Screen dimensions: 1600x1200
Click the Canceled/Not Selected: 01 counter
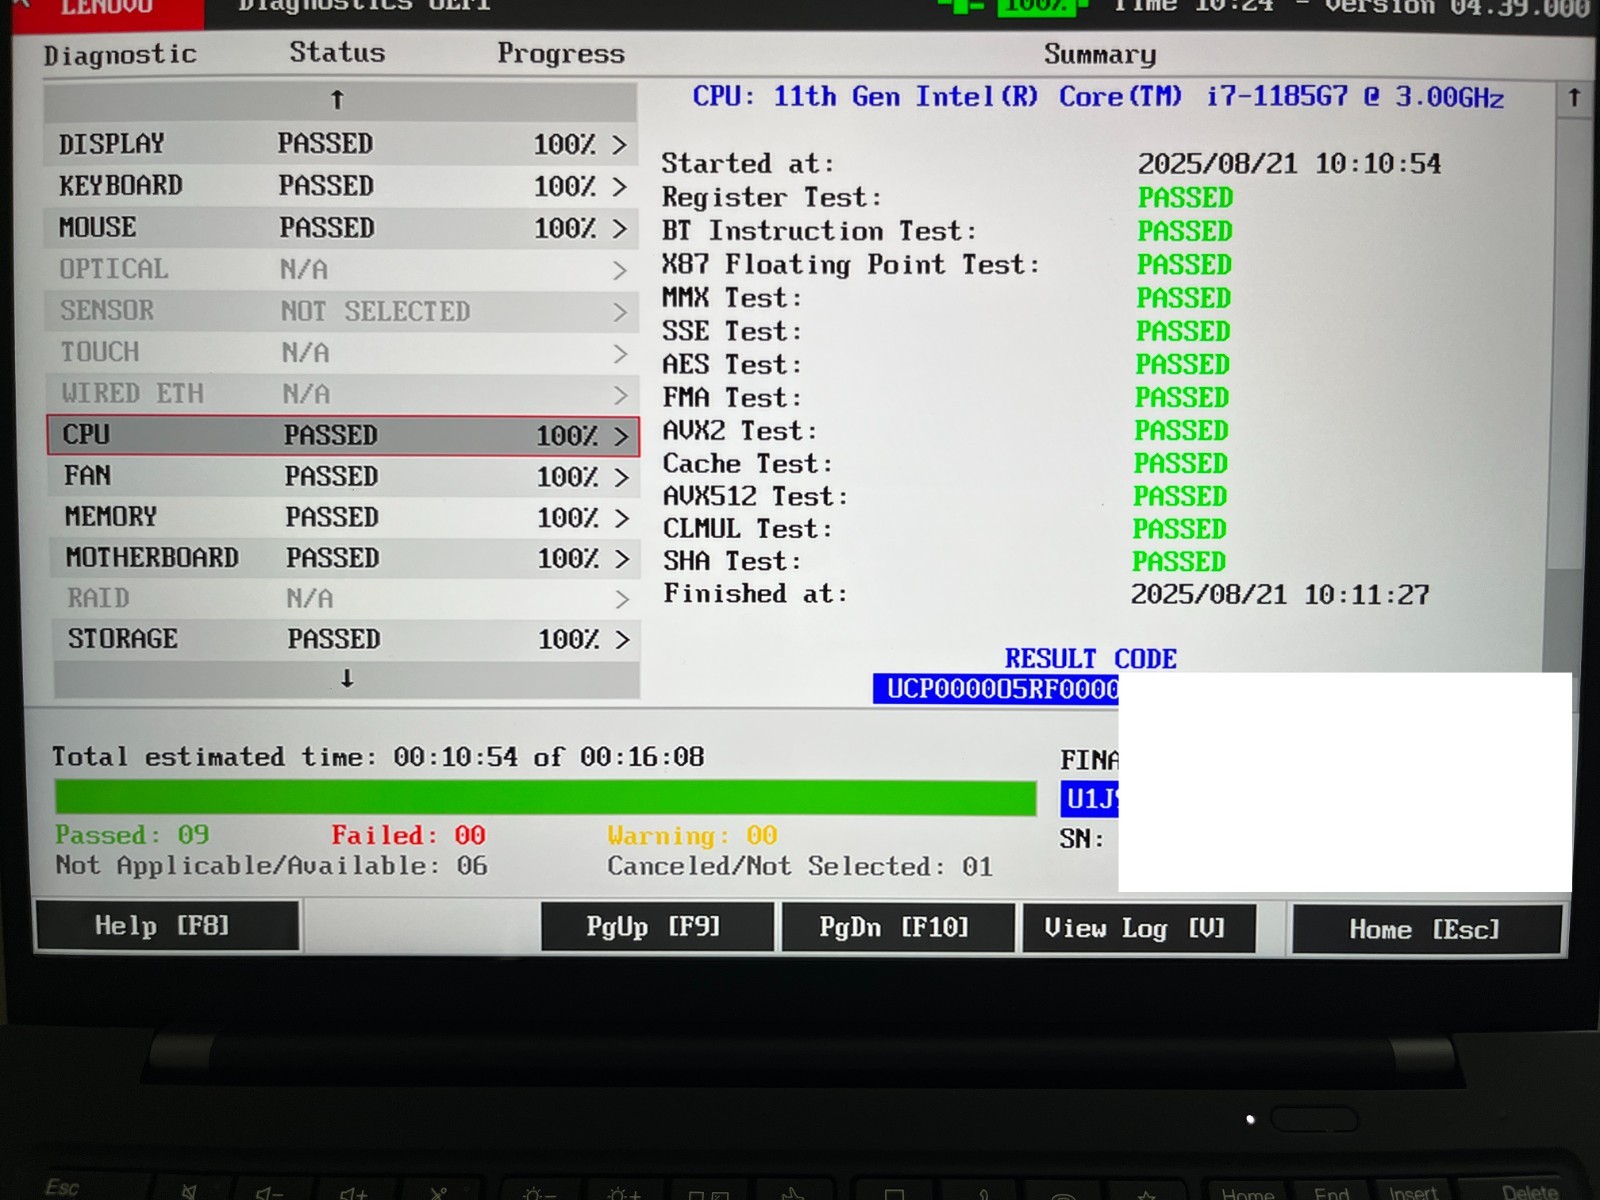[x=800, y=867]
